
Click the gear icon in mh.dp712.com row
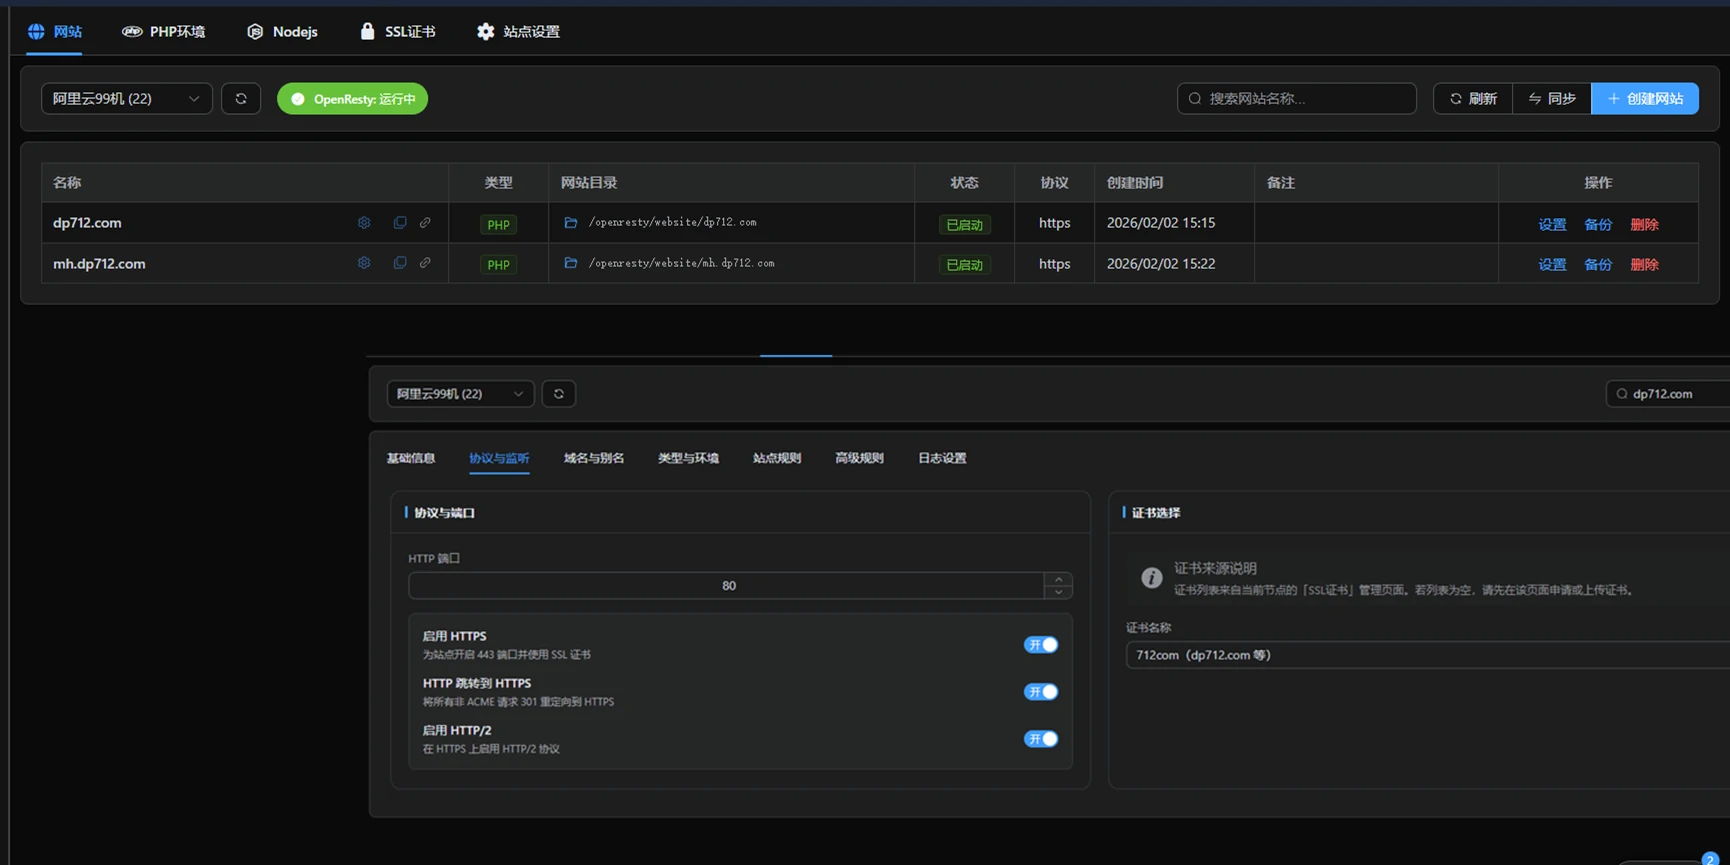tap(364, 263)
